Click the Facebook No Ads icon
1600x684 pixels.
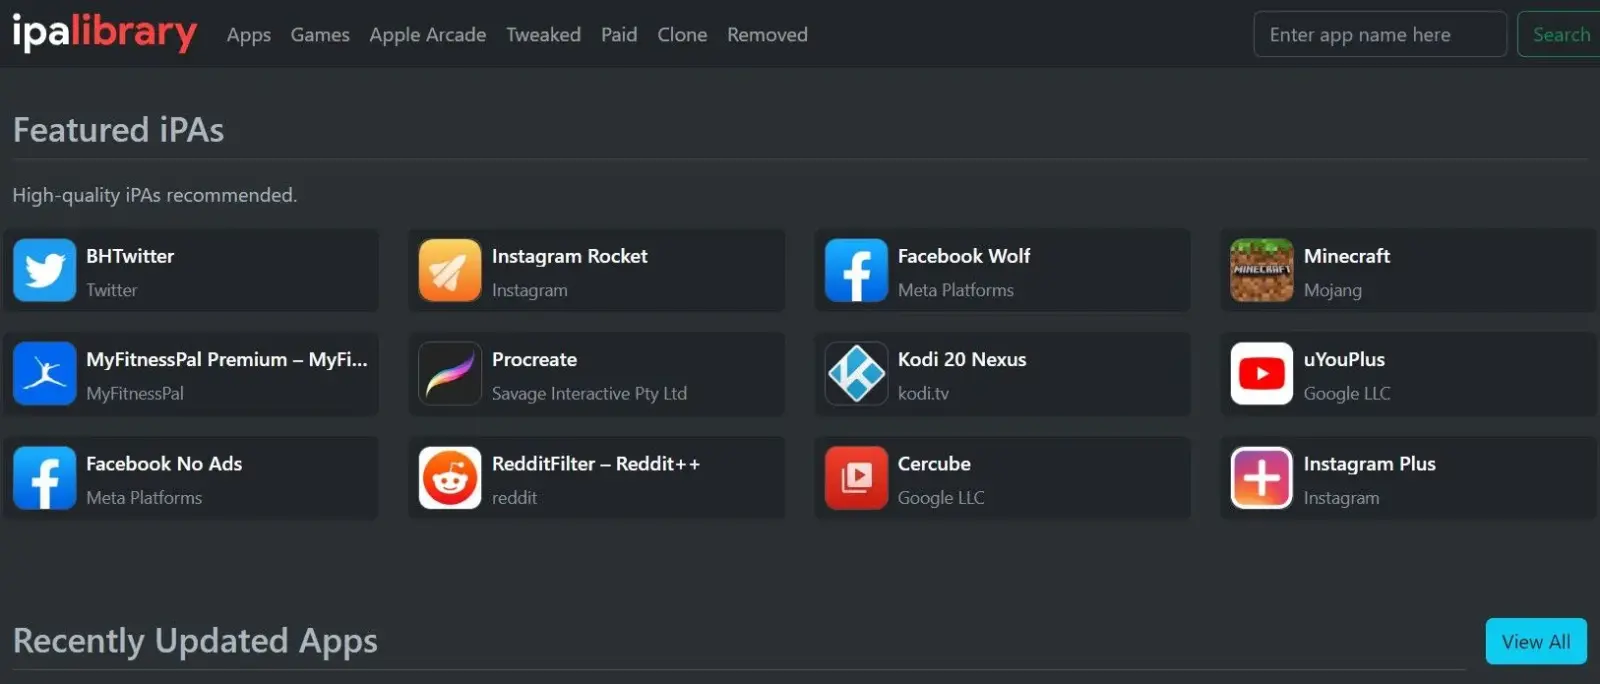tap(44, 478)
